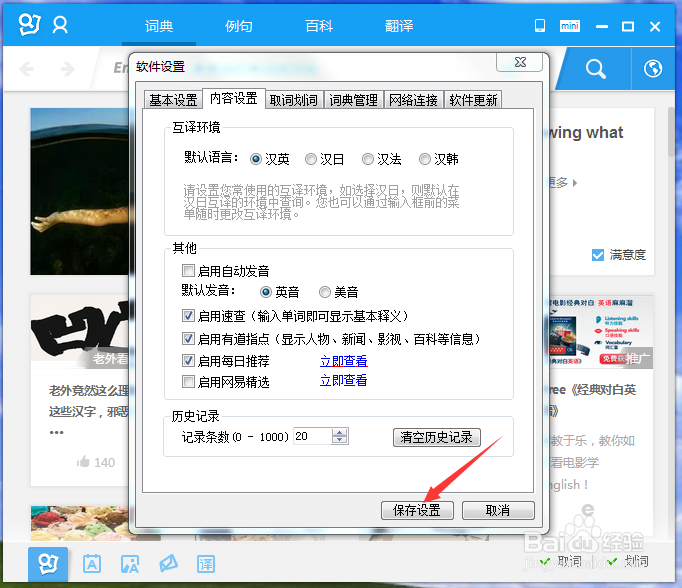Switch to 词典管理 tab
Image resolution: width=682 pixels, height=588 pixels.
(354, 100)
